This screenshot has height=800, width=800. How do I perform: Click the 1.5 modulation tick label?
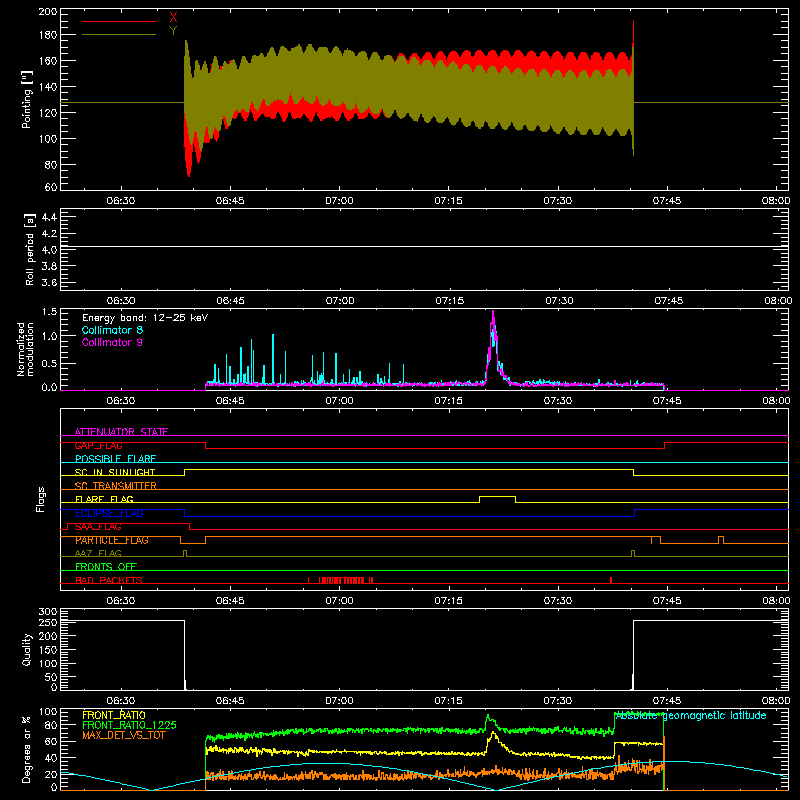point(49,312)
